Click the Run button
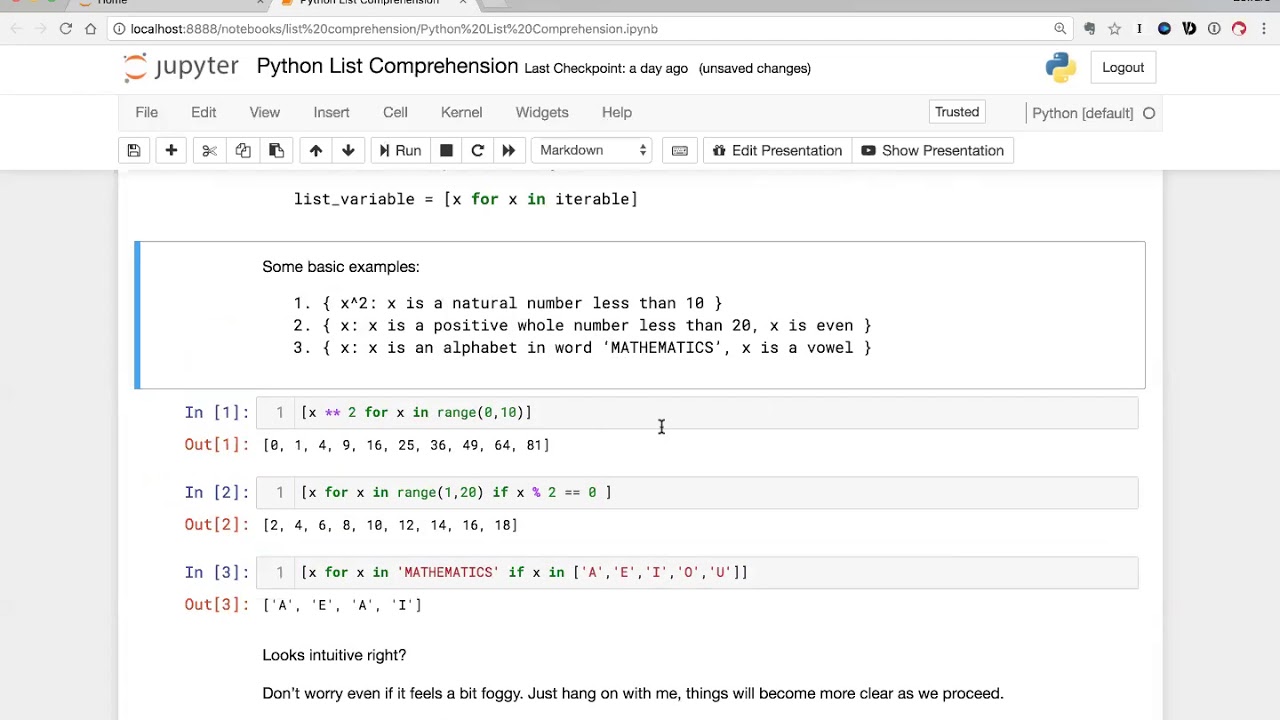The width and height of the screenshot is (1280, 720). (398, 150)
